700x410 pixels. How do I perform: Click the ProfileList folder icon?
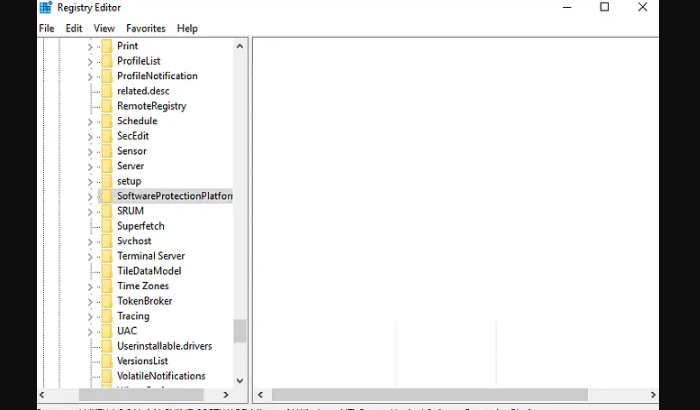pos(107,61)
